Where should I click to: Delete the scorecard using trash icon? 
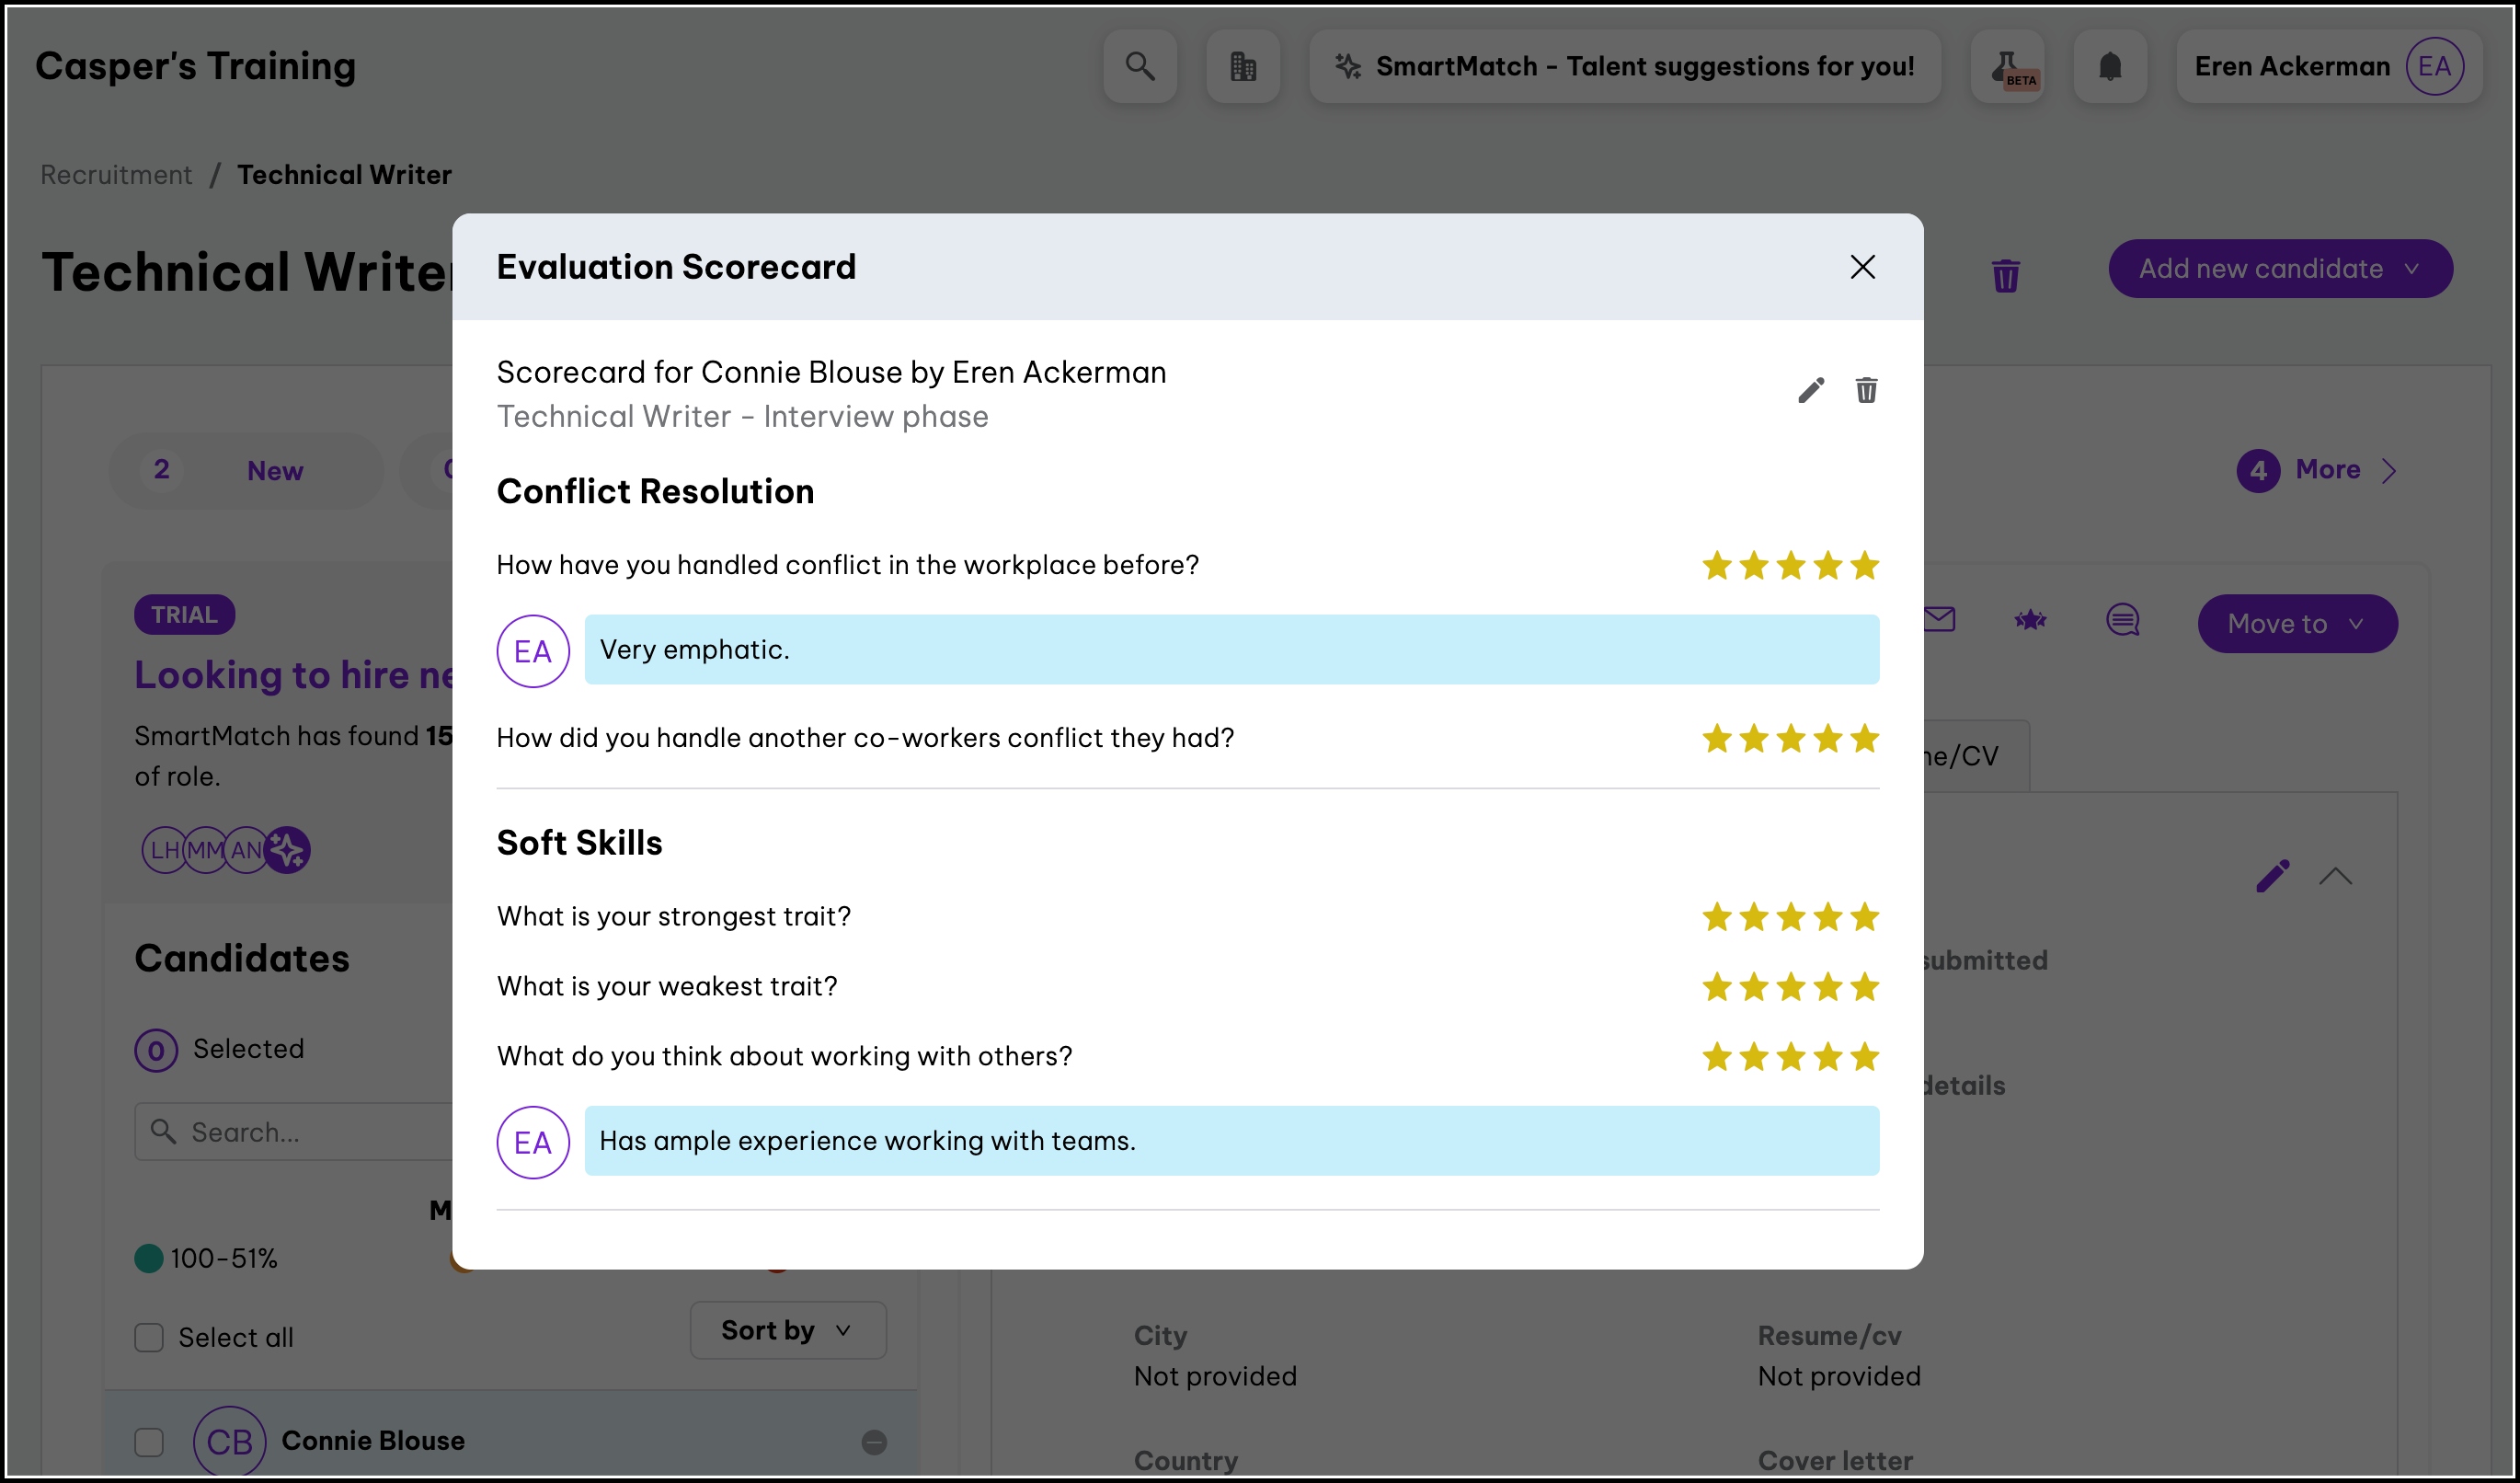1866,390
